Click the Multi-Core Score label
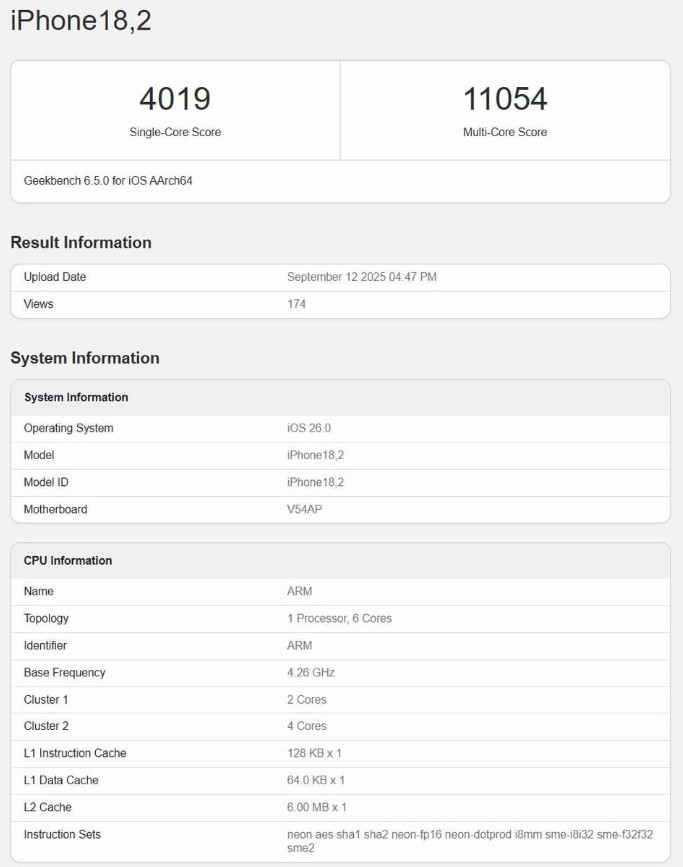 (505, 132)
